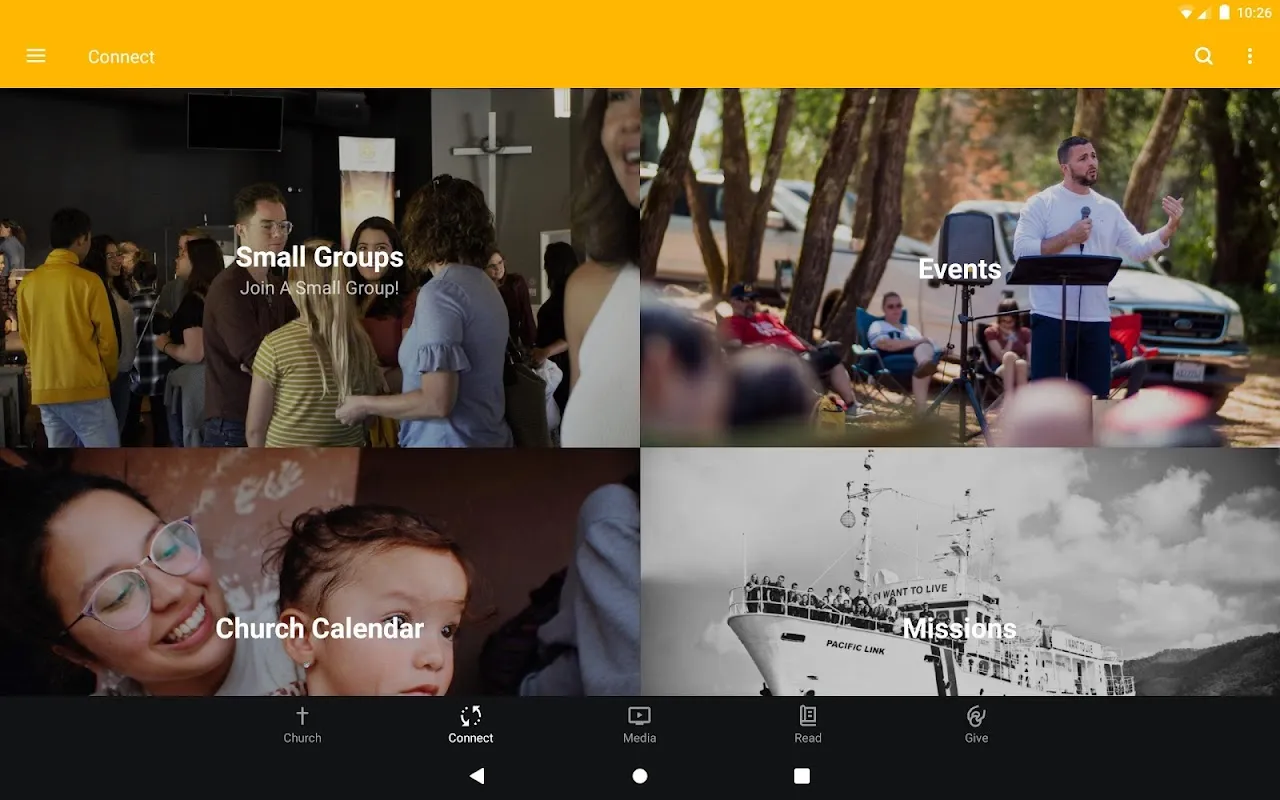Open the Media play icon
1280x800 pixels.
[639, 715]
